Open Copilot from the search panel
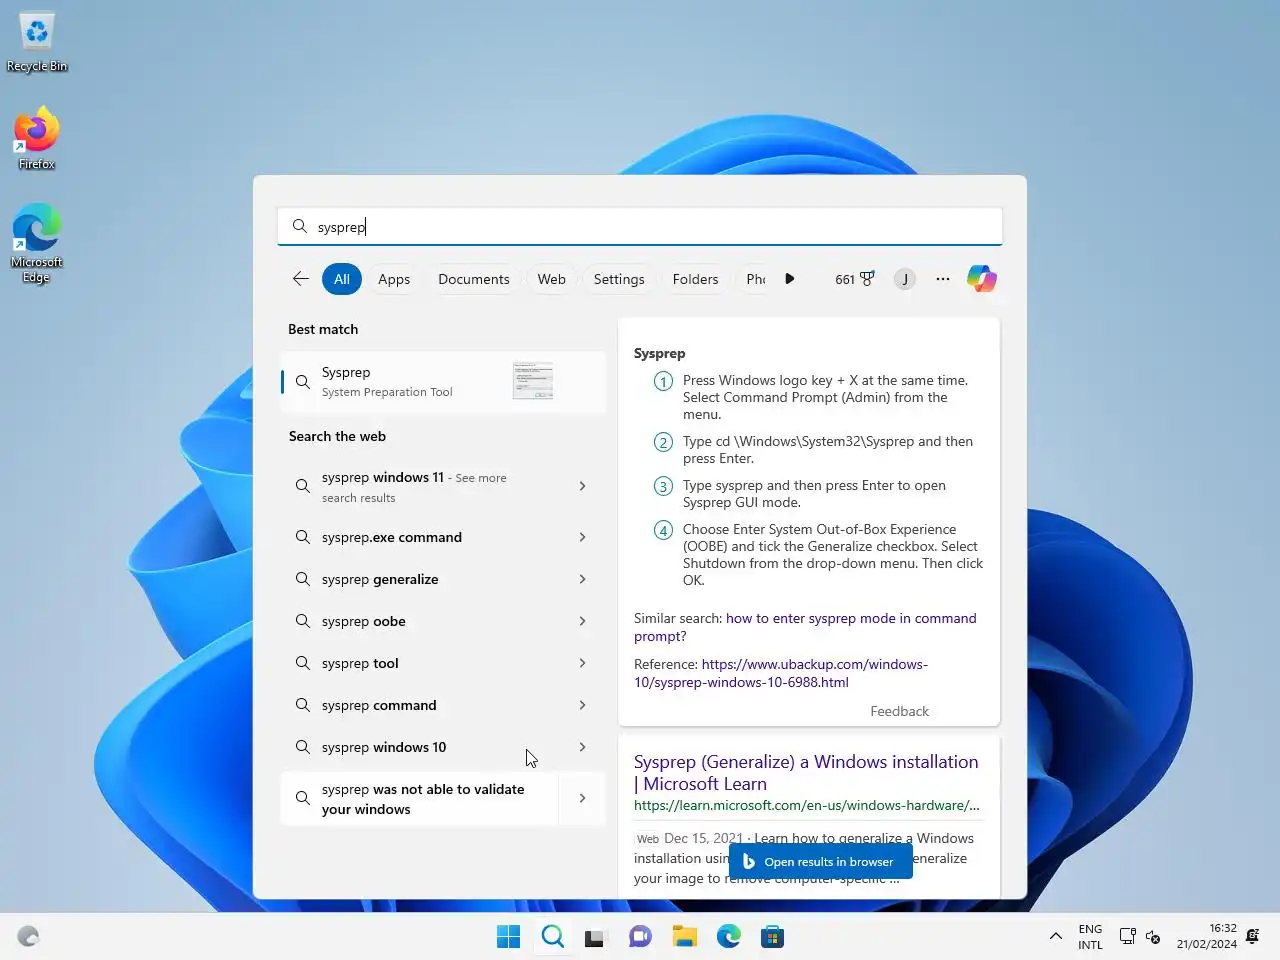This screenshot has height=960, width=1280. (x=982, y=279)
